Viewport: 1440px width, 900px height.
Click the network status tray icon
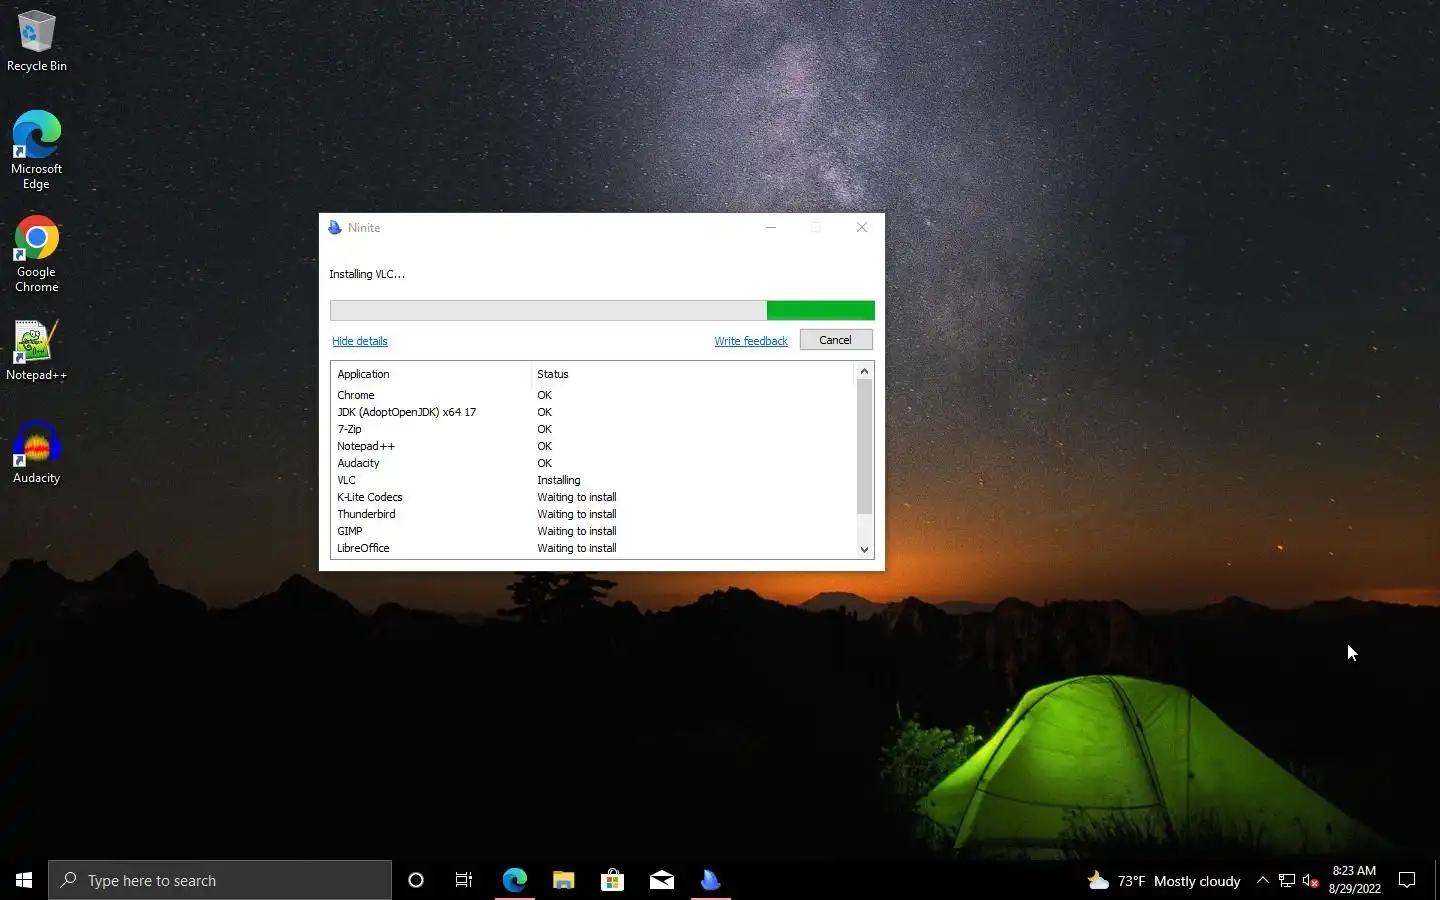click(1287, 881)
